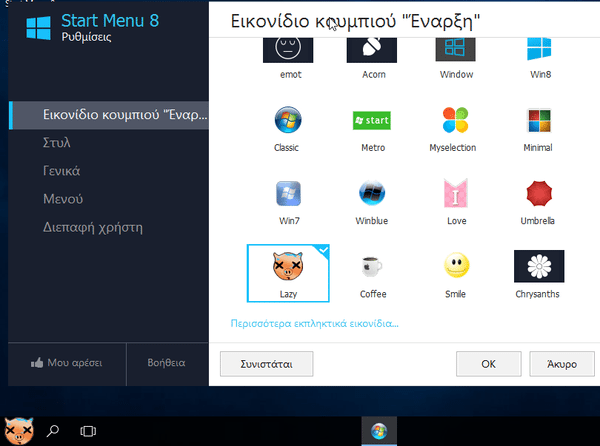This screenshot has height=446, width=600.
Task: Choose the Acorn start button icon
Action: (372, 50)
